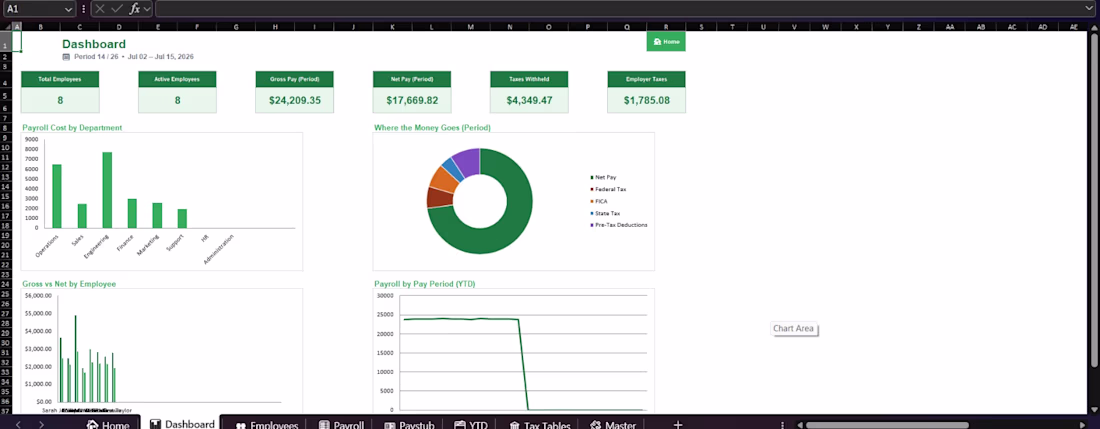Click the Federal Tax legend color swatch
Viewport: 1100px width, 429px height.
[x=592, y=189]
